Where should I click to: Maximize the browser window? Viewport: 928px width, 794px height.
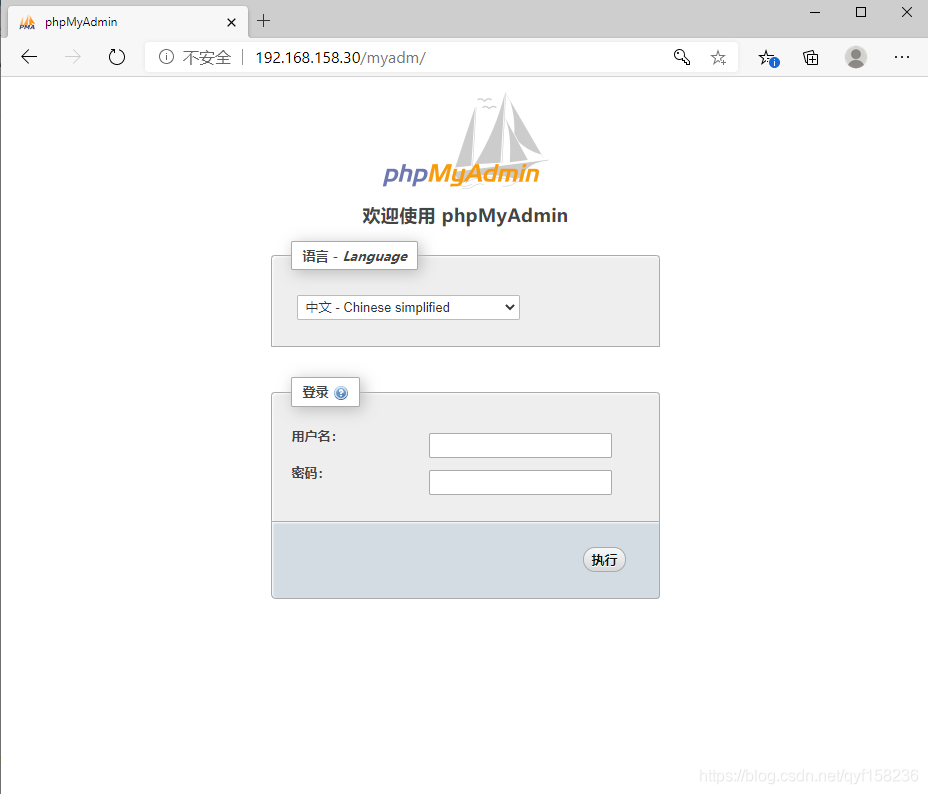(x=861, y=12)
